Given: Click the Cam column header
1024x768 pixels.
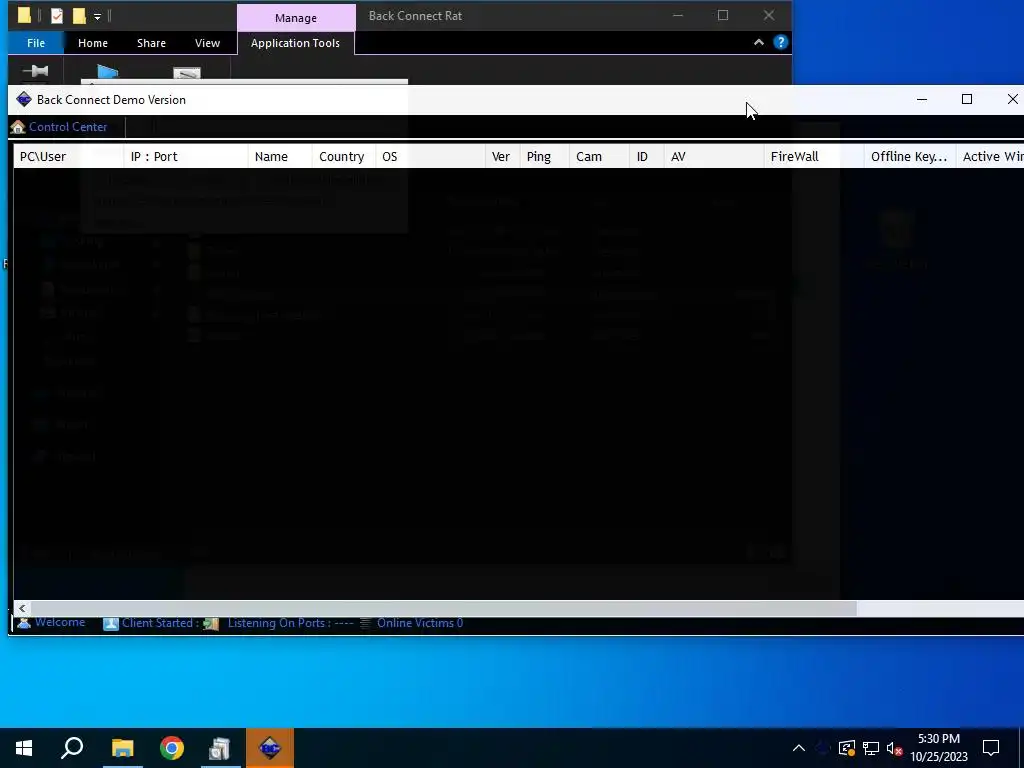Looking at the screenshot, I should point(599,157).
